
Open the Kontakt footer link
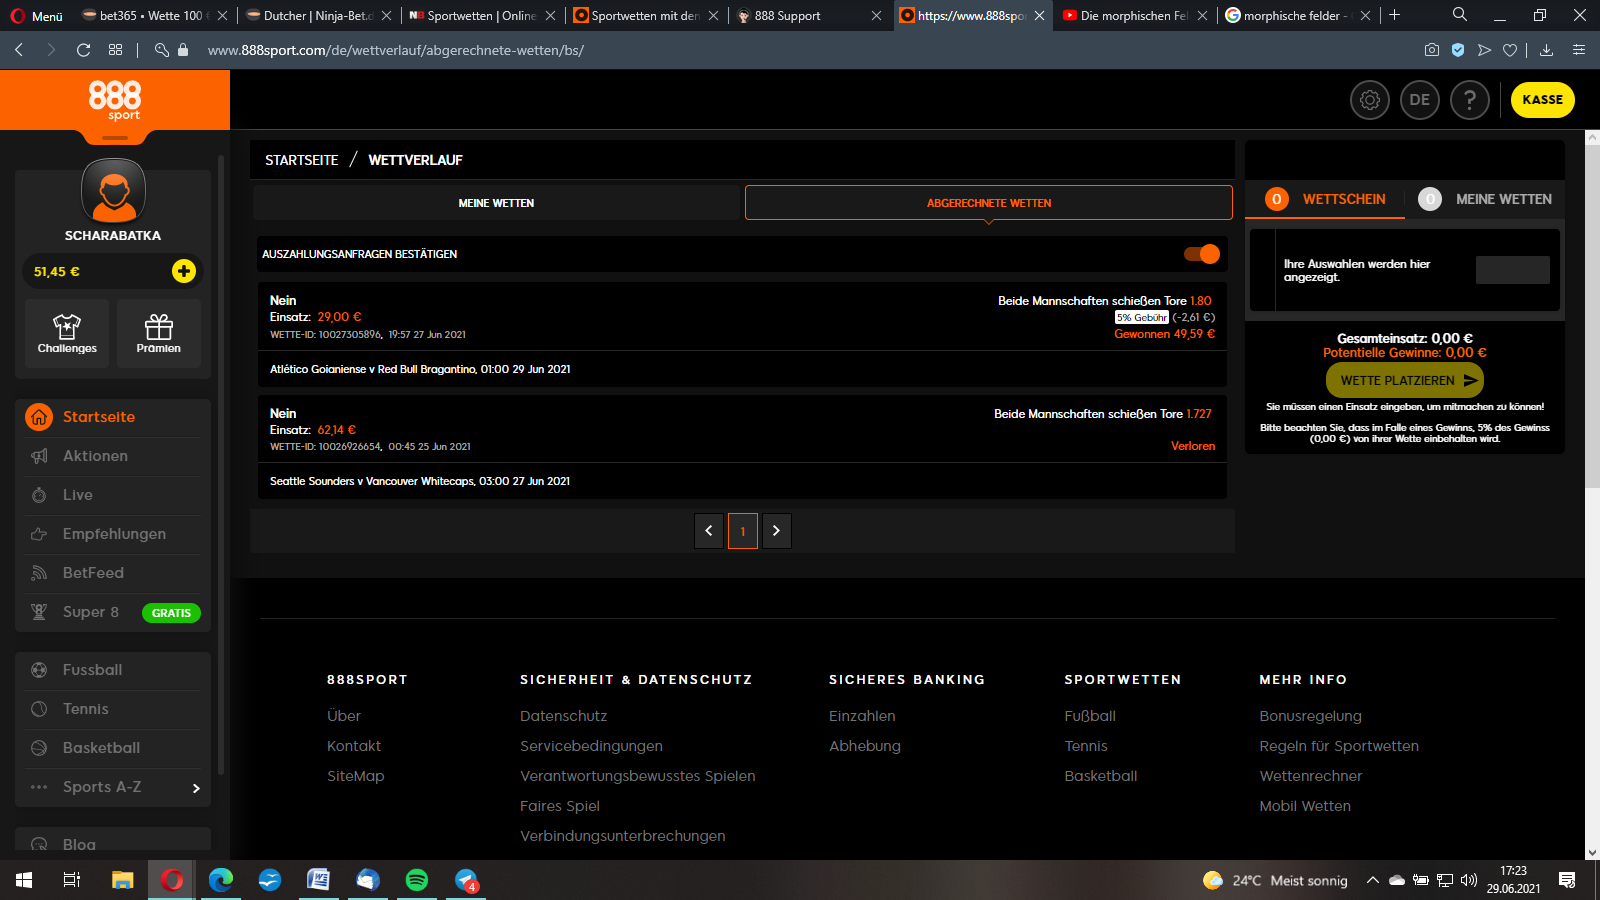(x=354, y=746)
